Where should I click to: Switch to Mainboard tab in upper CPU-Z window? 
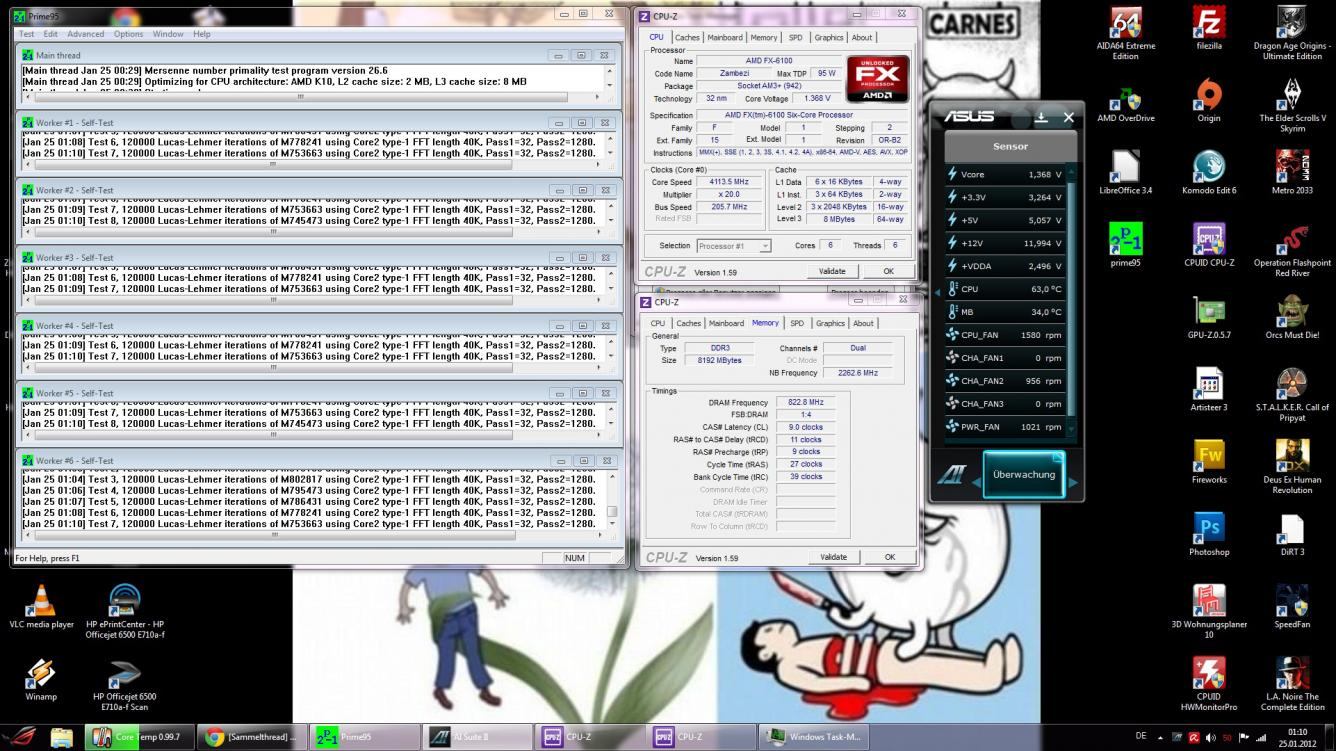725,38
